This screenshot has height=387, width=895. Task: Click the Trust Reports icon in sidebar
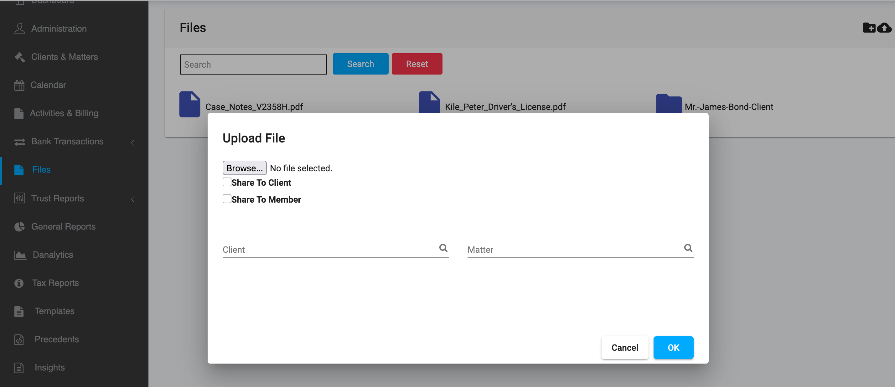pos(19,199)
